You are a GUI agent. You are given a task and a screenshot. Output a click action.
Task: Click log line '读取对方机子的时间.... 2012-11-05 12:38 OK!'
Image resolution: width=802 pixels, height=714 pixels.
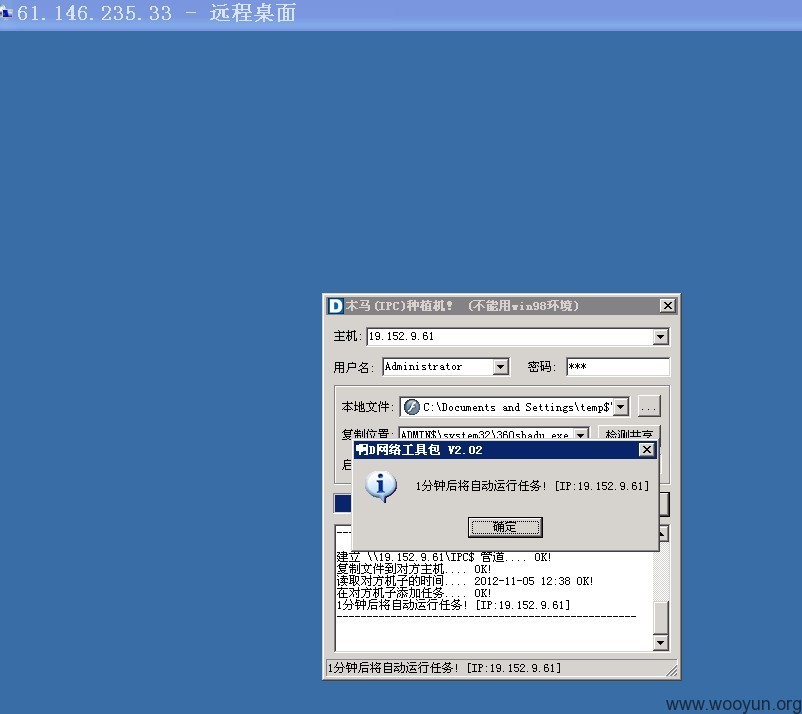click(465, 581)
